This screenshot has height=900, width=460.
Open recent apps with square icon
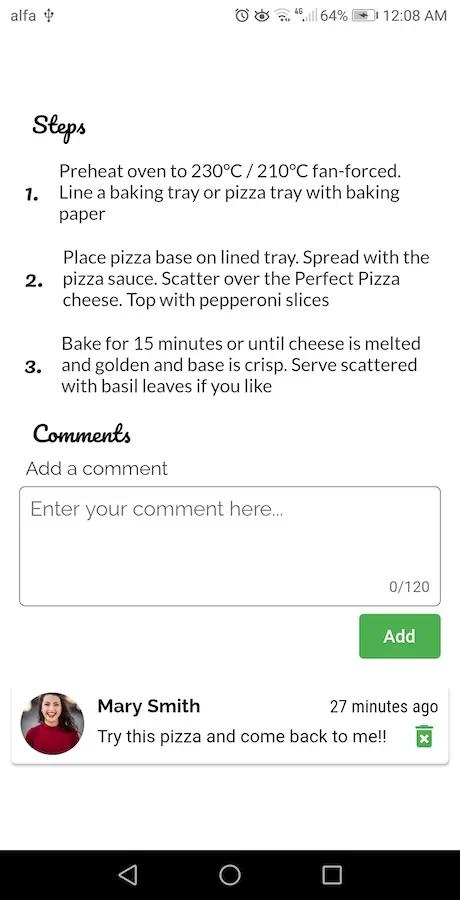[x=332, y=875]
